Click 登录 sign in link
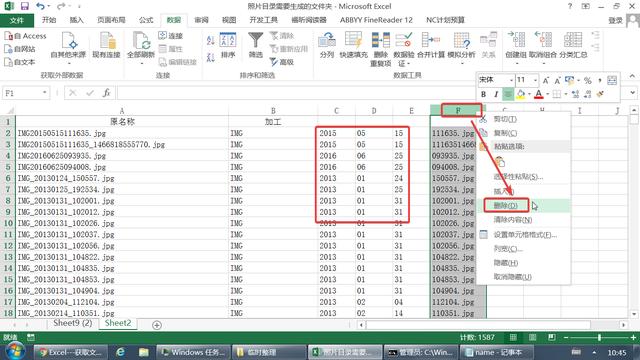The image size is (640, 360). coord(616,20)
